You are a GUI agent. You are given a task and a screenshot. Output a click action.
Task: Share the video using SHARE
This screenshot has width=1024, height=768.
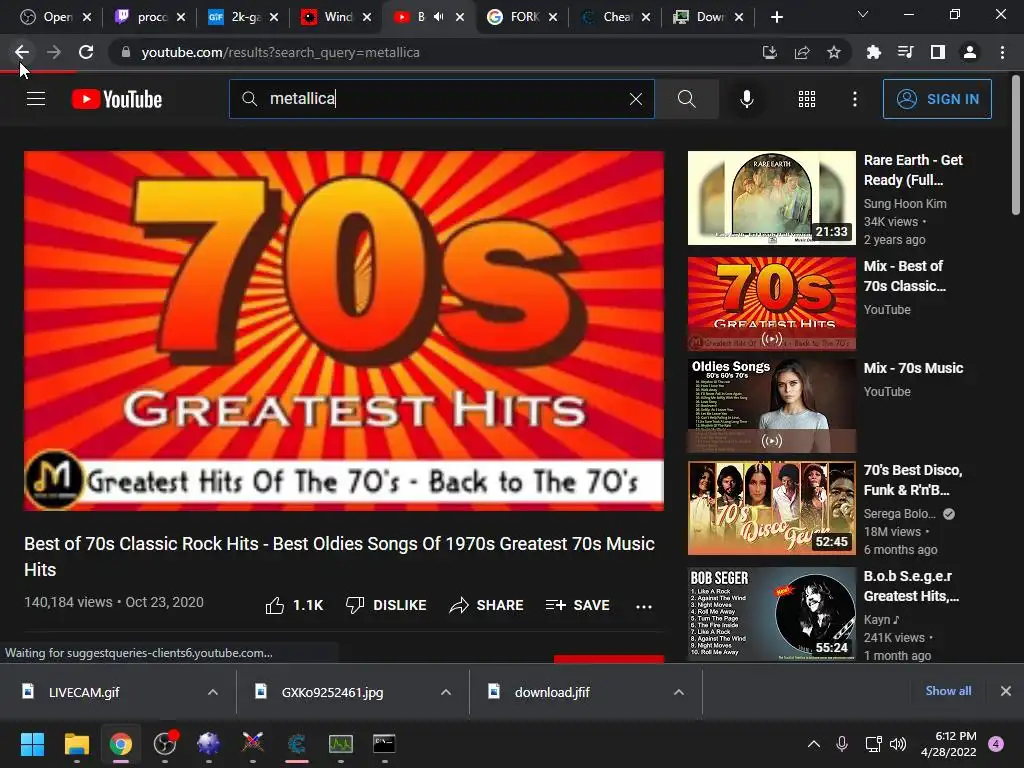(x=487, y=605)
